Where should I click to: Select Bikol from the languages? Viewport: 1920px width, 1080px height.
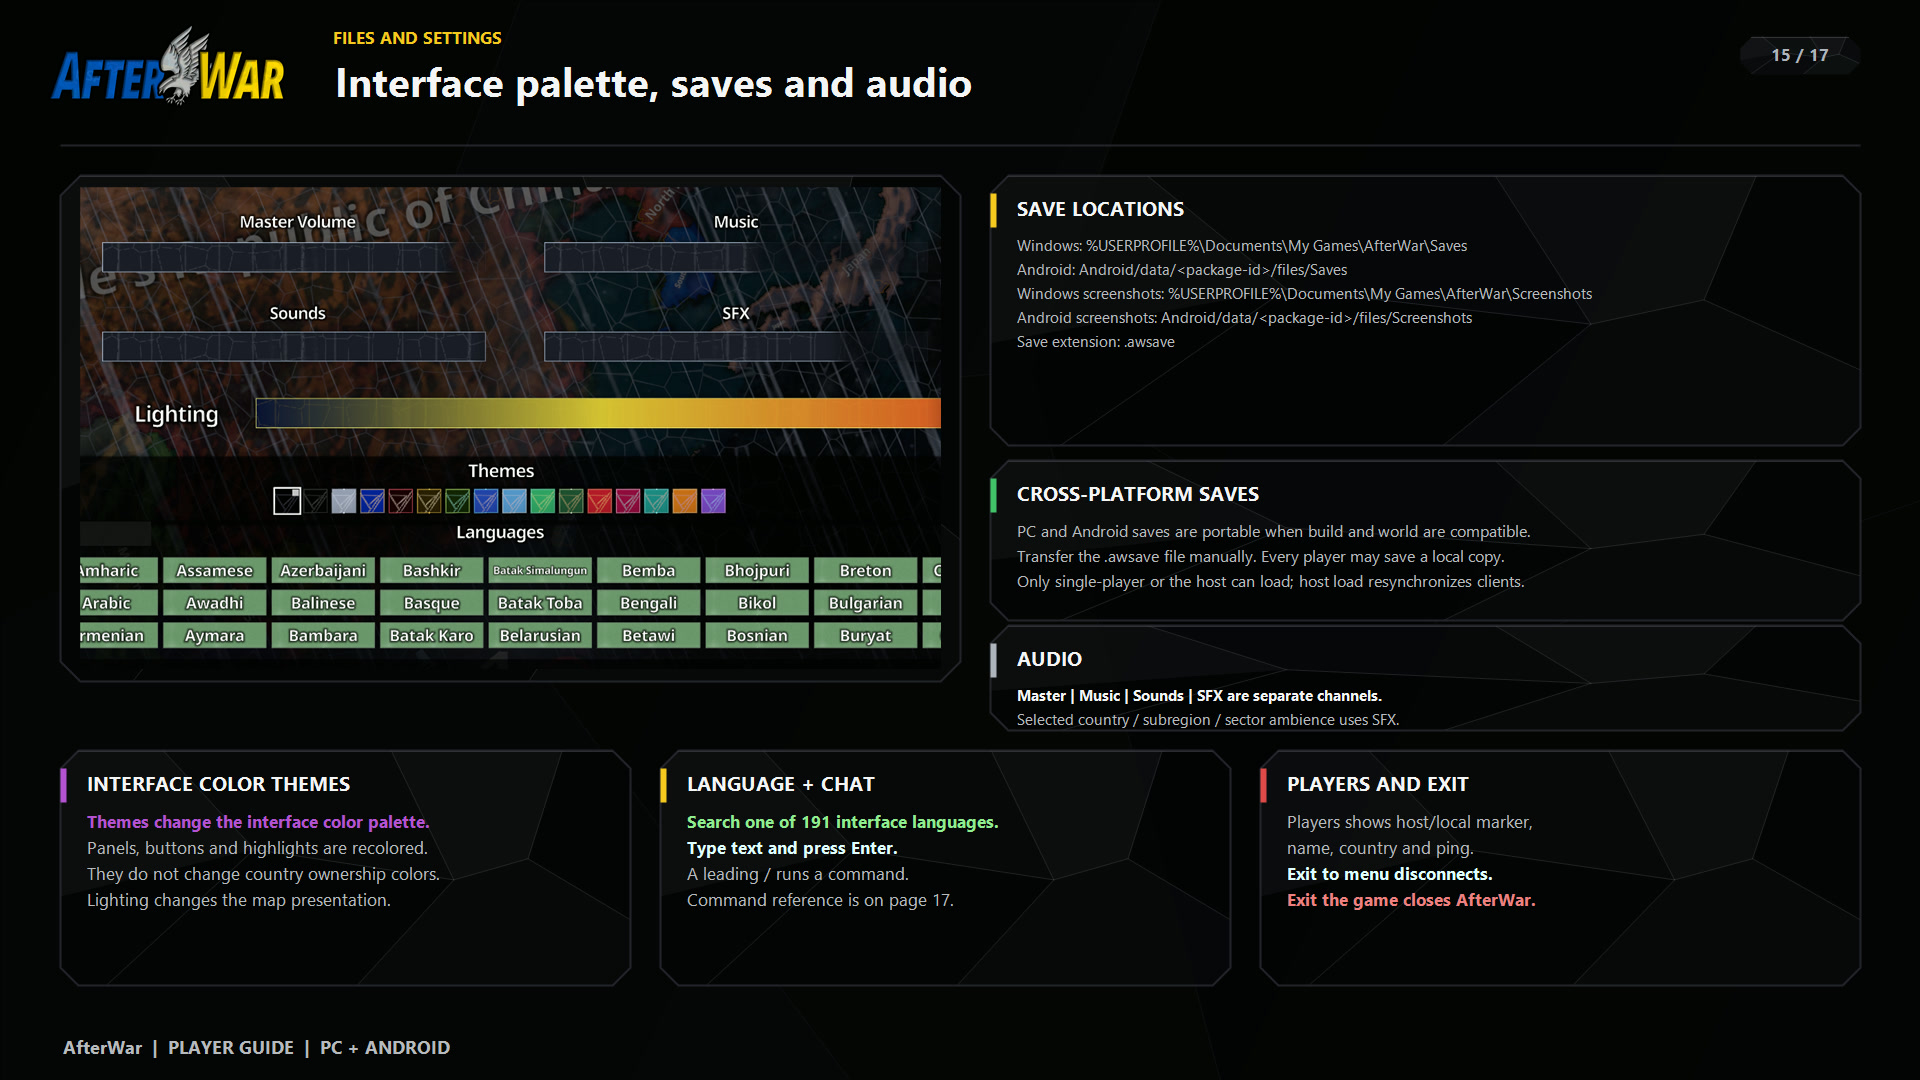click(757, 603)
